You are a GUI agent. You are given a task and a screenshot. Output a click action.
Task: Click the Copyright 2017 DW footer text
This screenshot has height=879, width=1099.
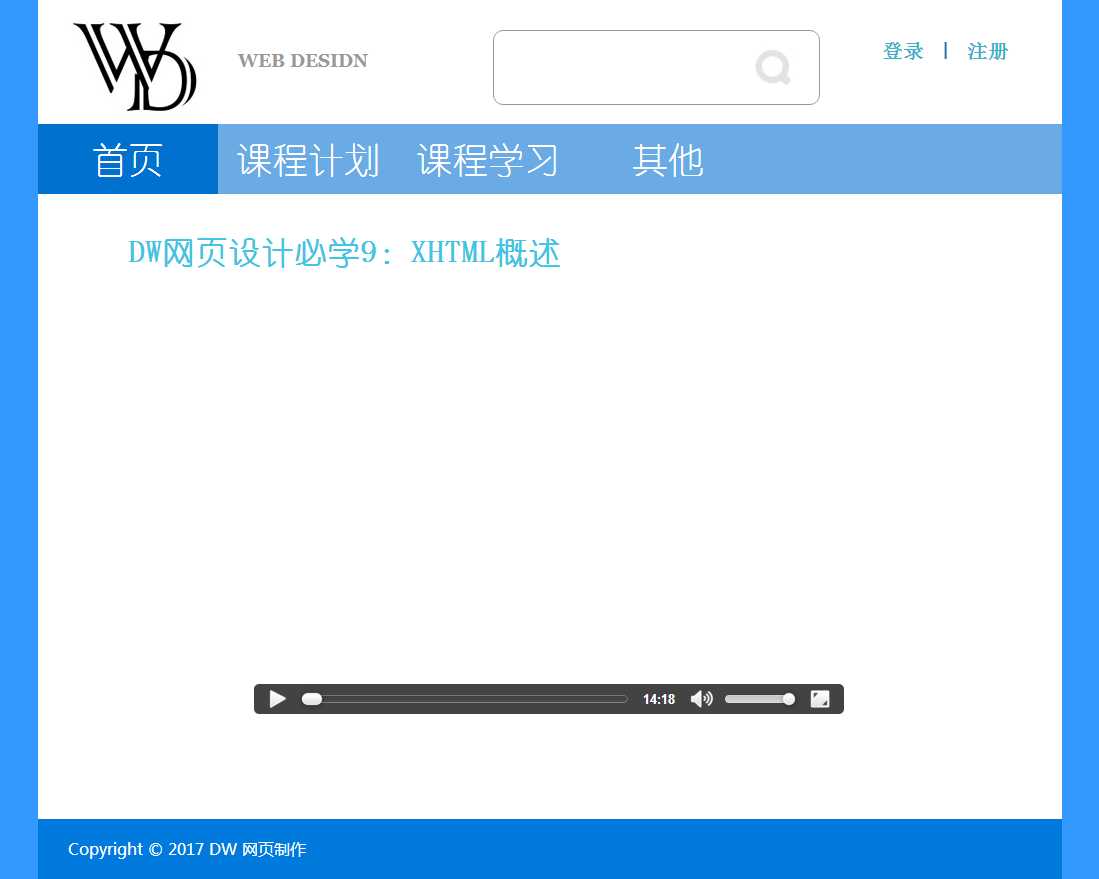tap(187, 849)
